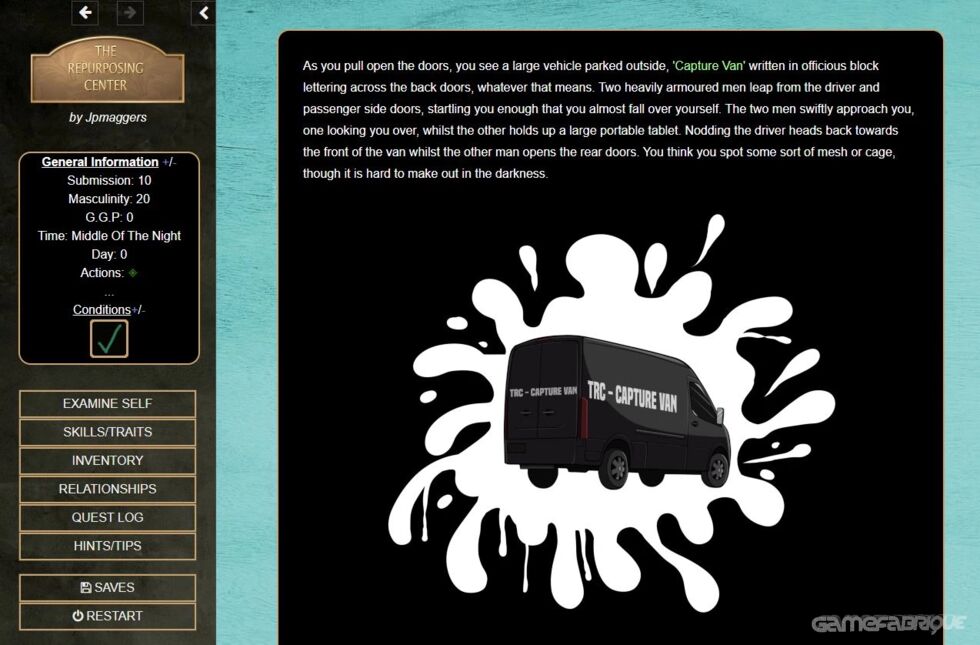This screenshot has height=645, width=980.
Task: Click the 'Submission: 10' stat
Action: (109, 181)
